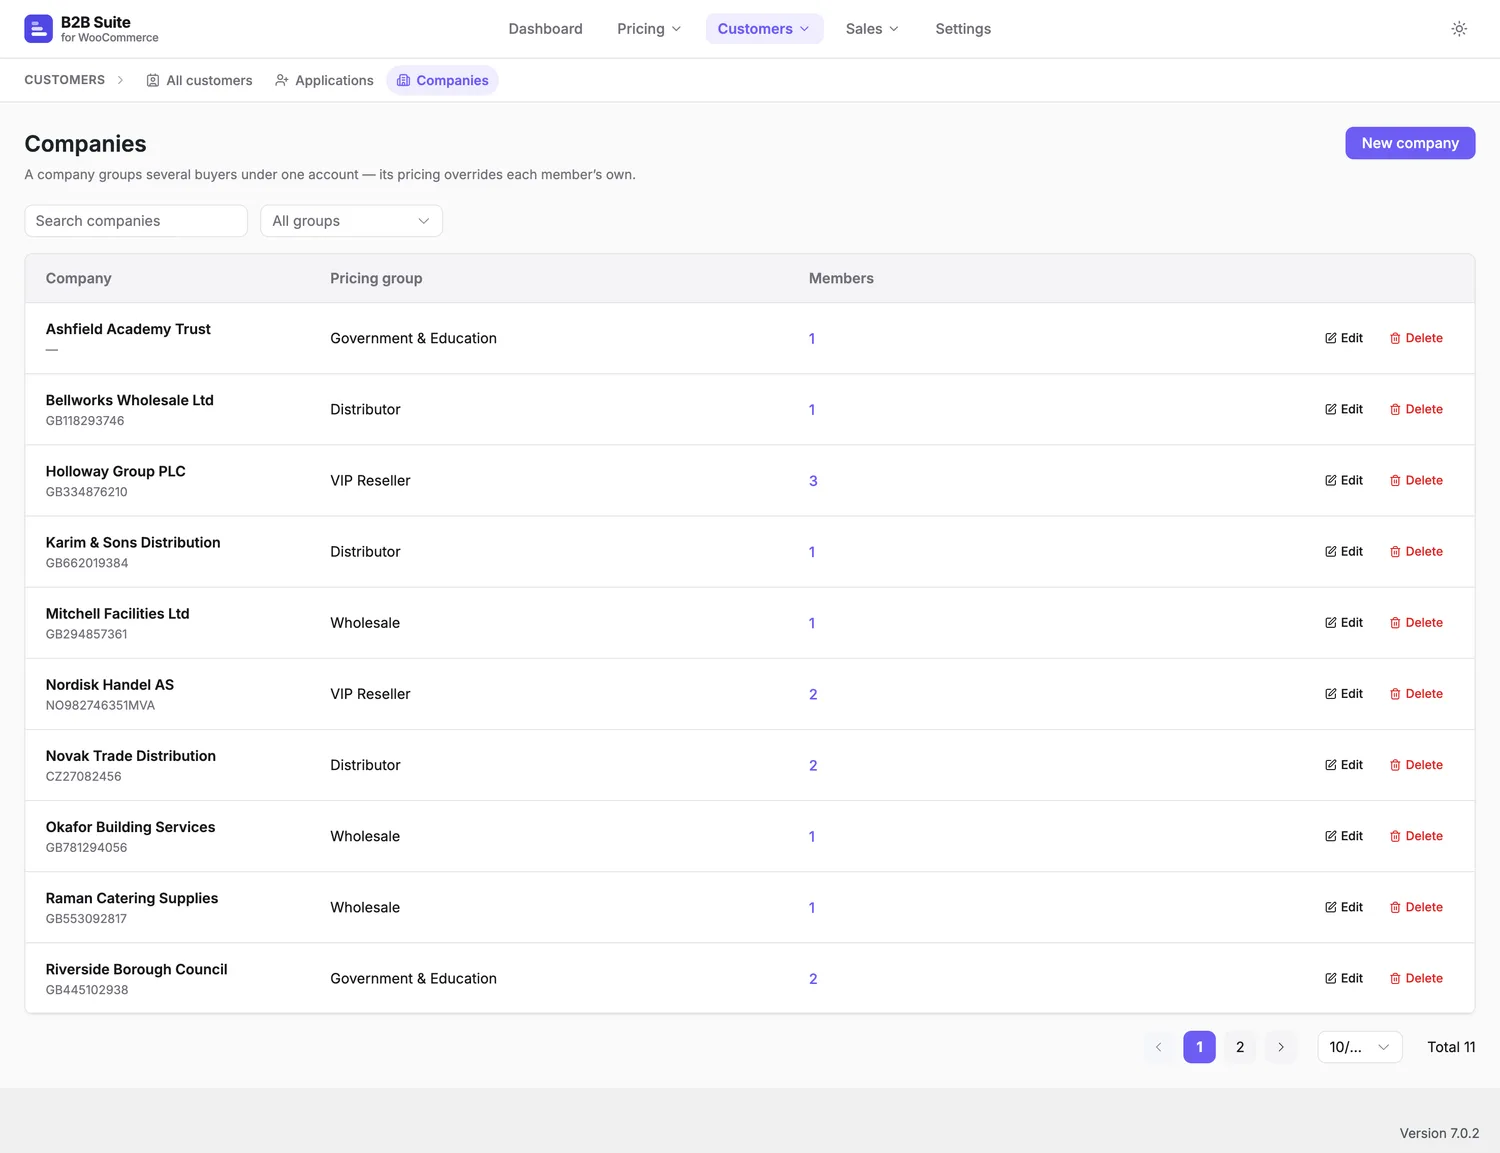
Task: Click the Bellworks Wholesale Ltd company name
Action: (130, 400)
